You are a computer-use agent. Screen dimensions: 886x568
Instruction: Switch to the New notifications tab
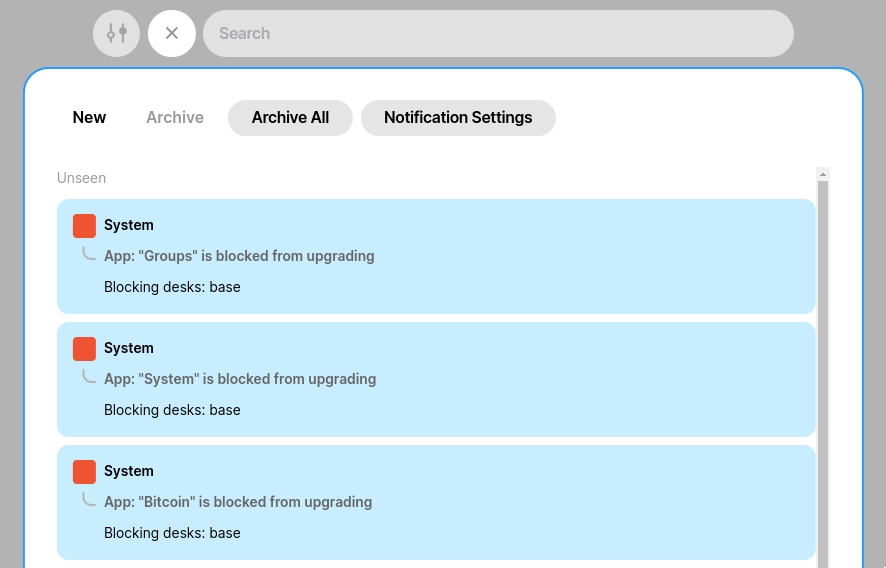(x=89, y=118)
